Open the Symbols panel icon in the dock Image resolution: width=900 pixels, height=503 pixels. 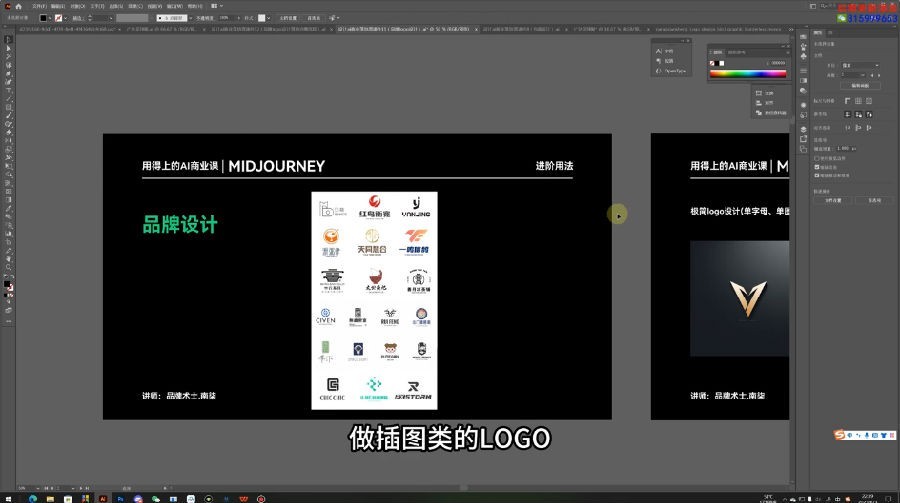[803, 56]
